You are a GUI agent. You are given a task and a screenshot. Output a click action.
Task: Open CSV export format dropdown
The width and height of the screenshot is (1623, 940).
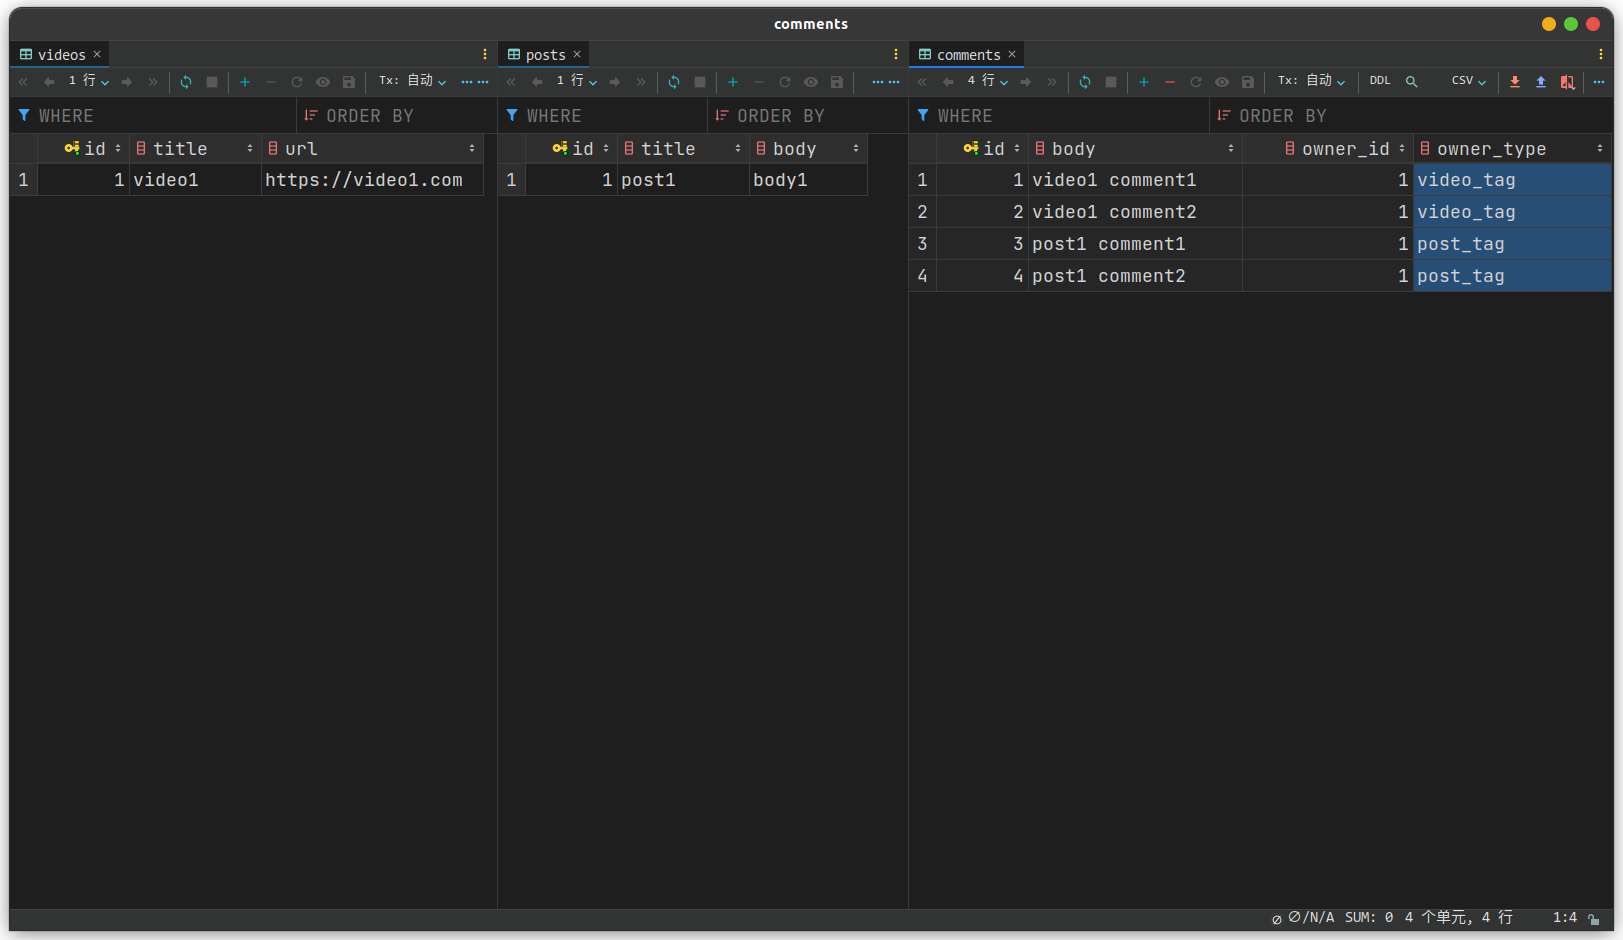point(1469,81)
